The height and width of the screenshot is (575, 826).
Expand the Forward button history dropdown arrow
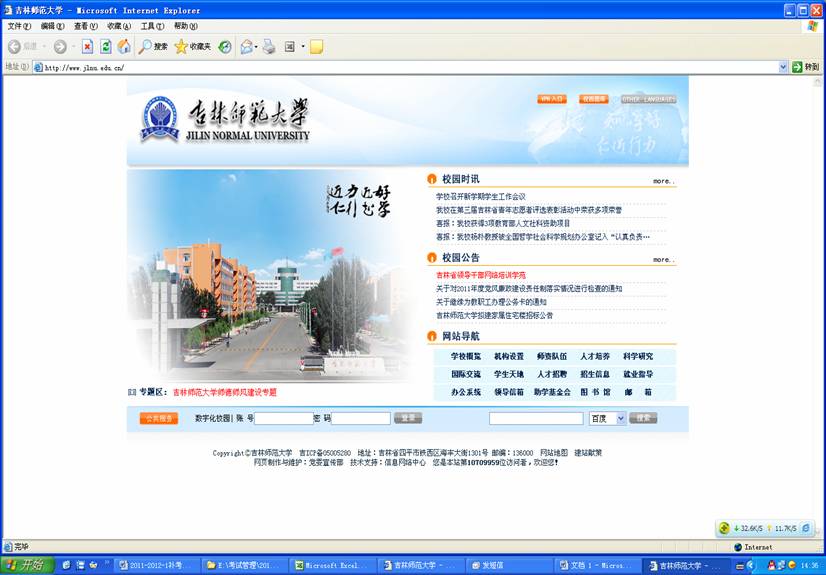pyautogui.click(x=74, y=46)
